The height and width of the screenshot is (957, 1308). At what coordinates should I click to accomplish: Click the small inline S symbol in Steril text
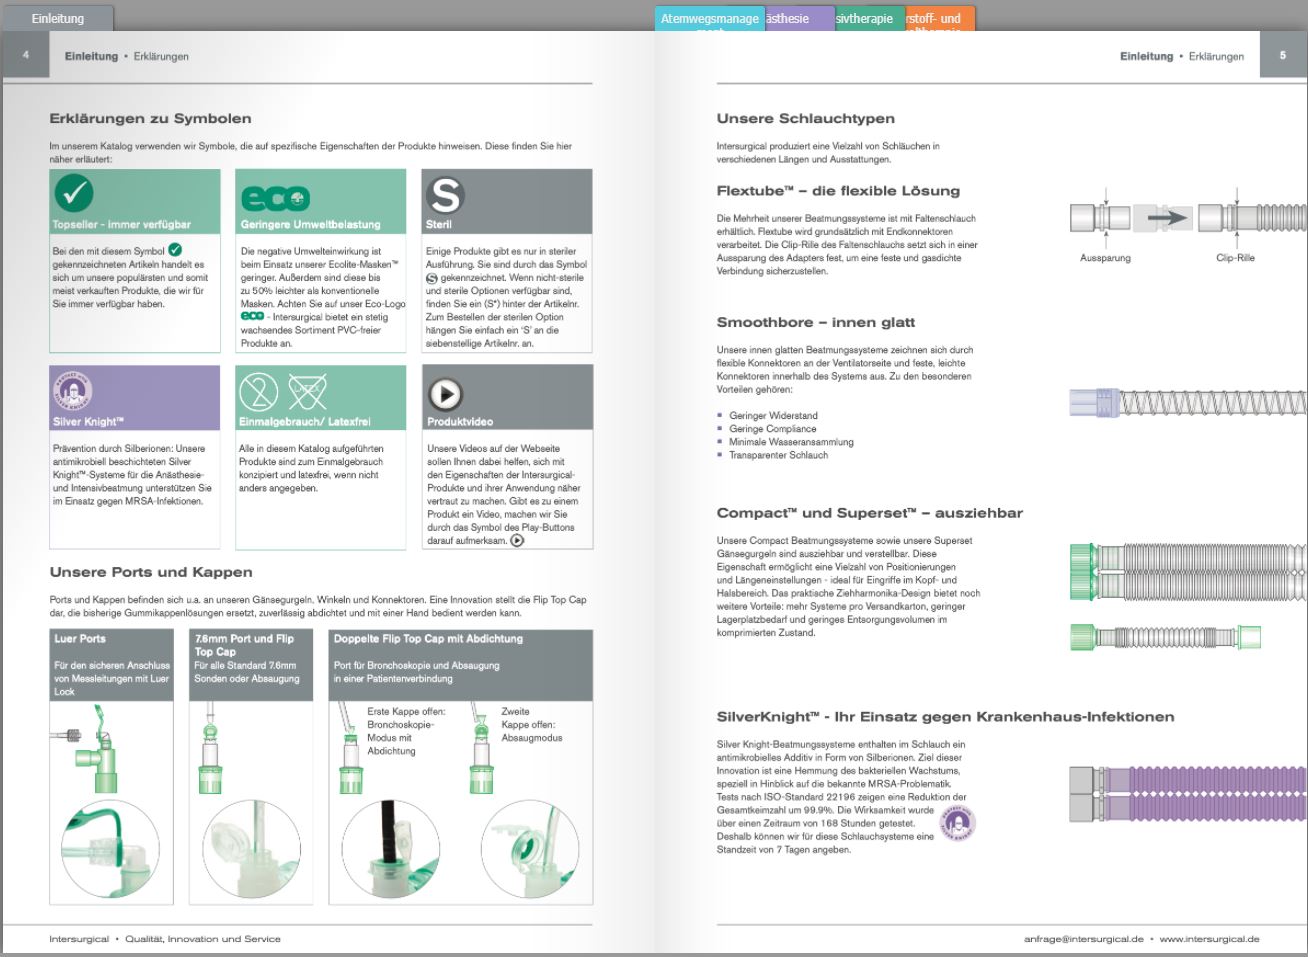pyautogui.click(x=432, y=278)
